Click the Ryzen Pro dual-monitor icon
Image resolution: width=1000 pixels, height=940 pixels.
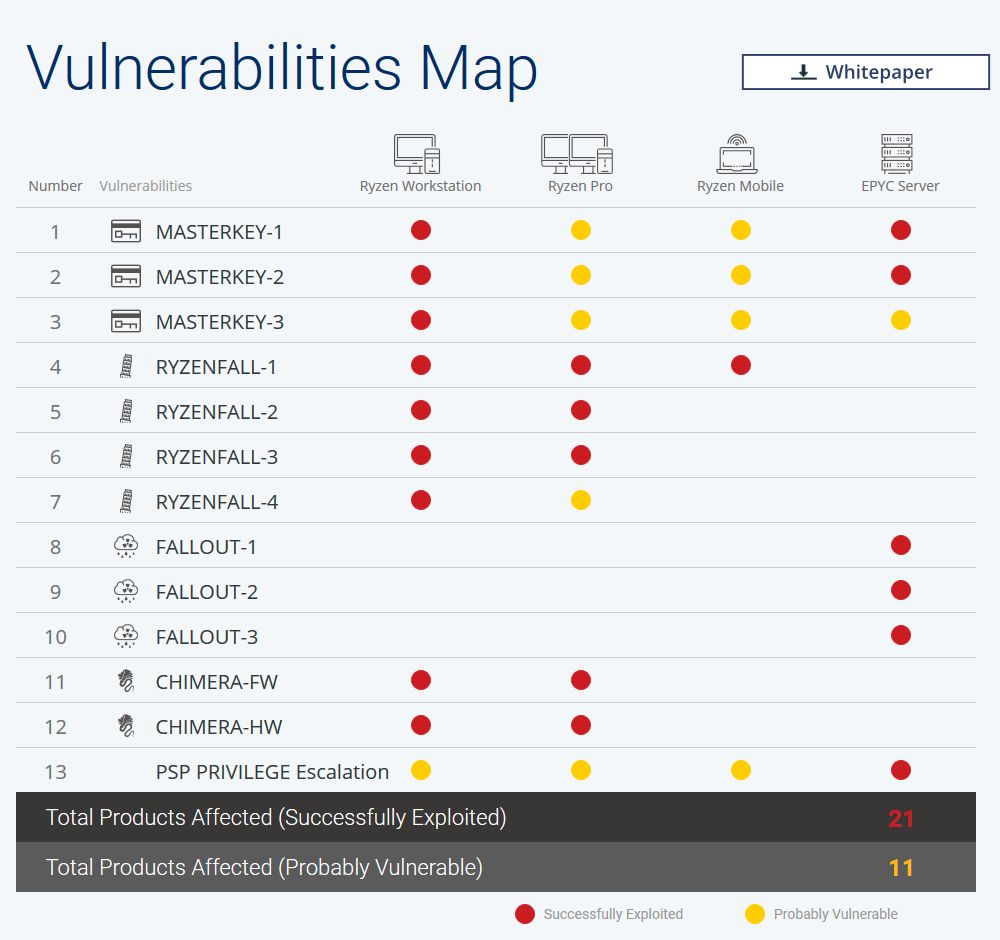[x=577, y=154]
